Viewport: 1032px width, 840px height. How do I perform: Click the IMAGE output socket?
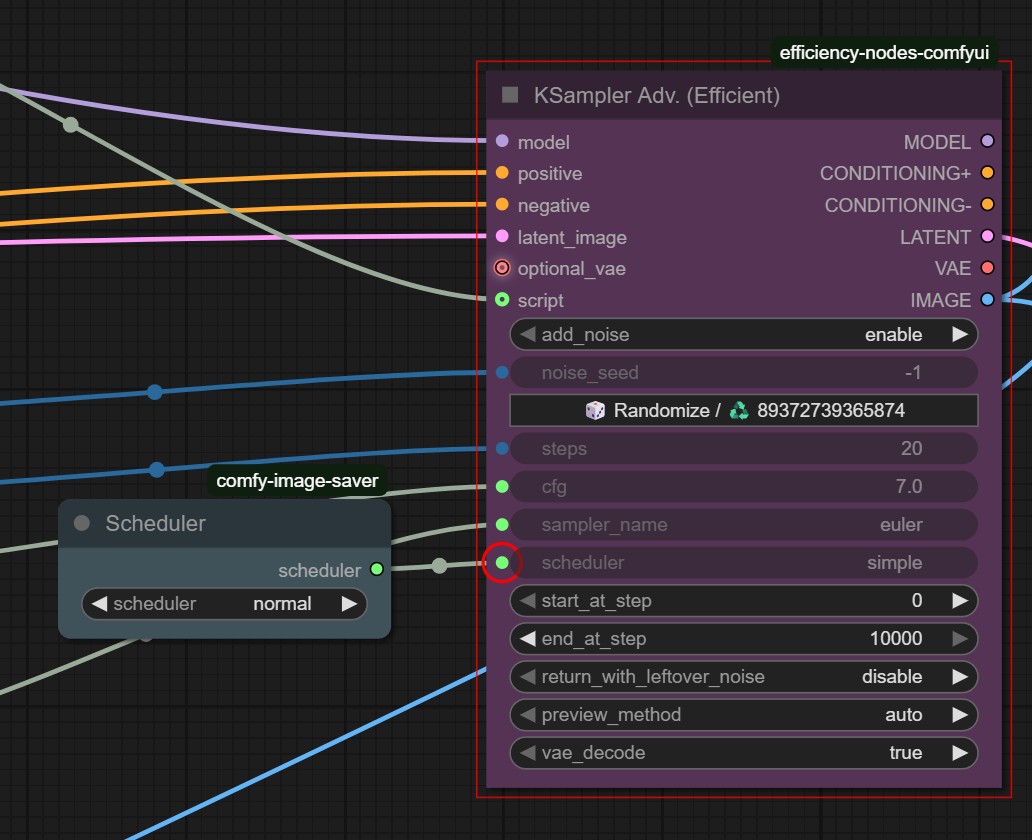987,300
